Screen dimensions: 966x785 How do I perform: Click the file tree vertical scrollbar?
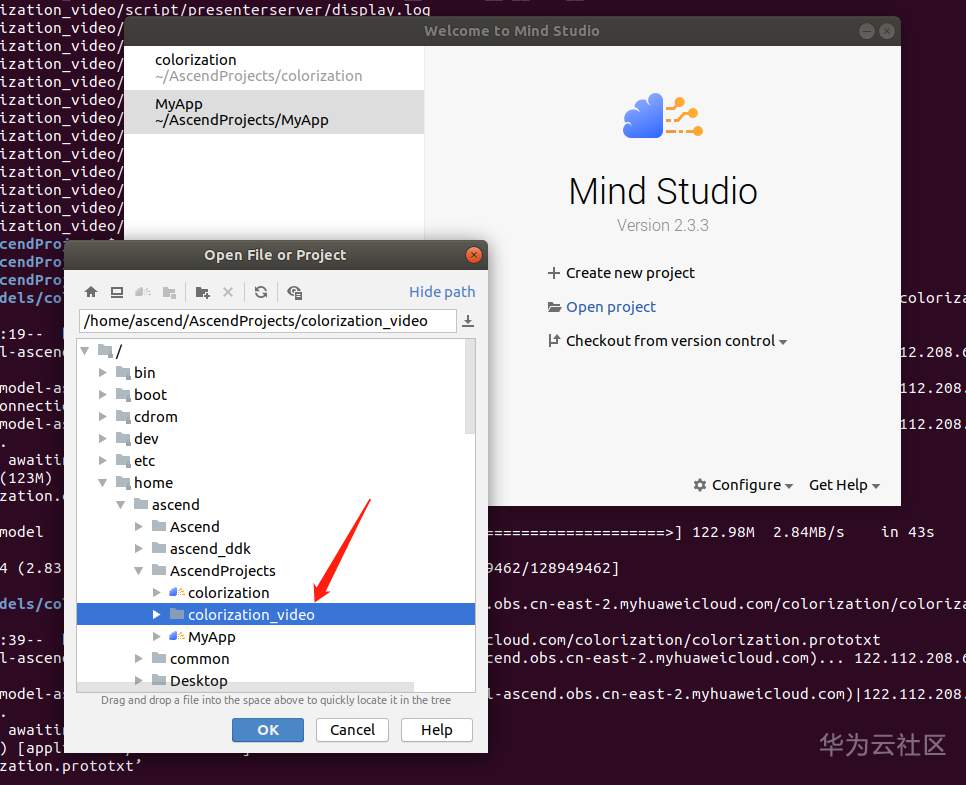(x=470, y=388)
